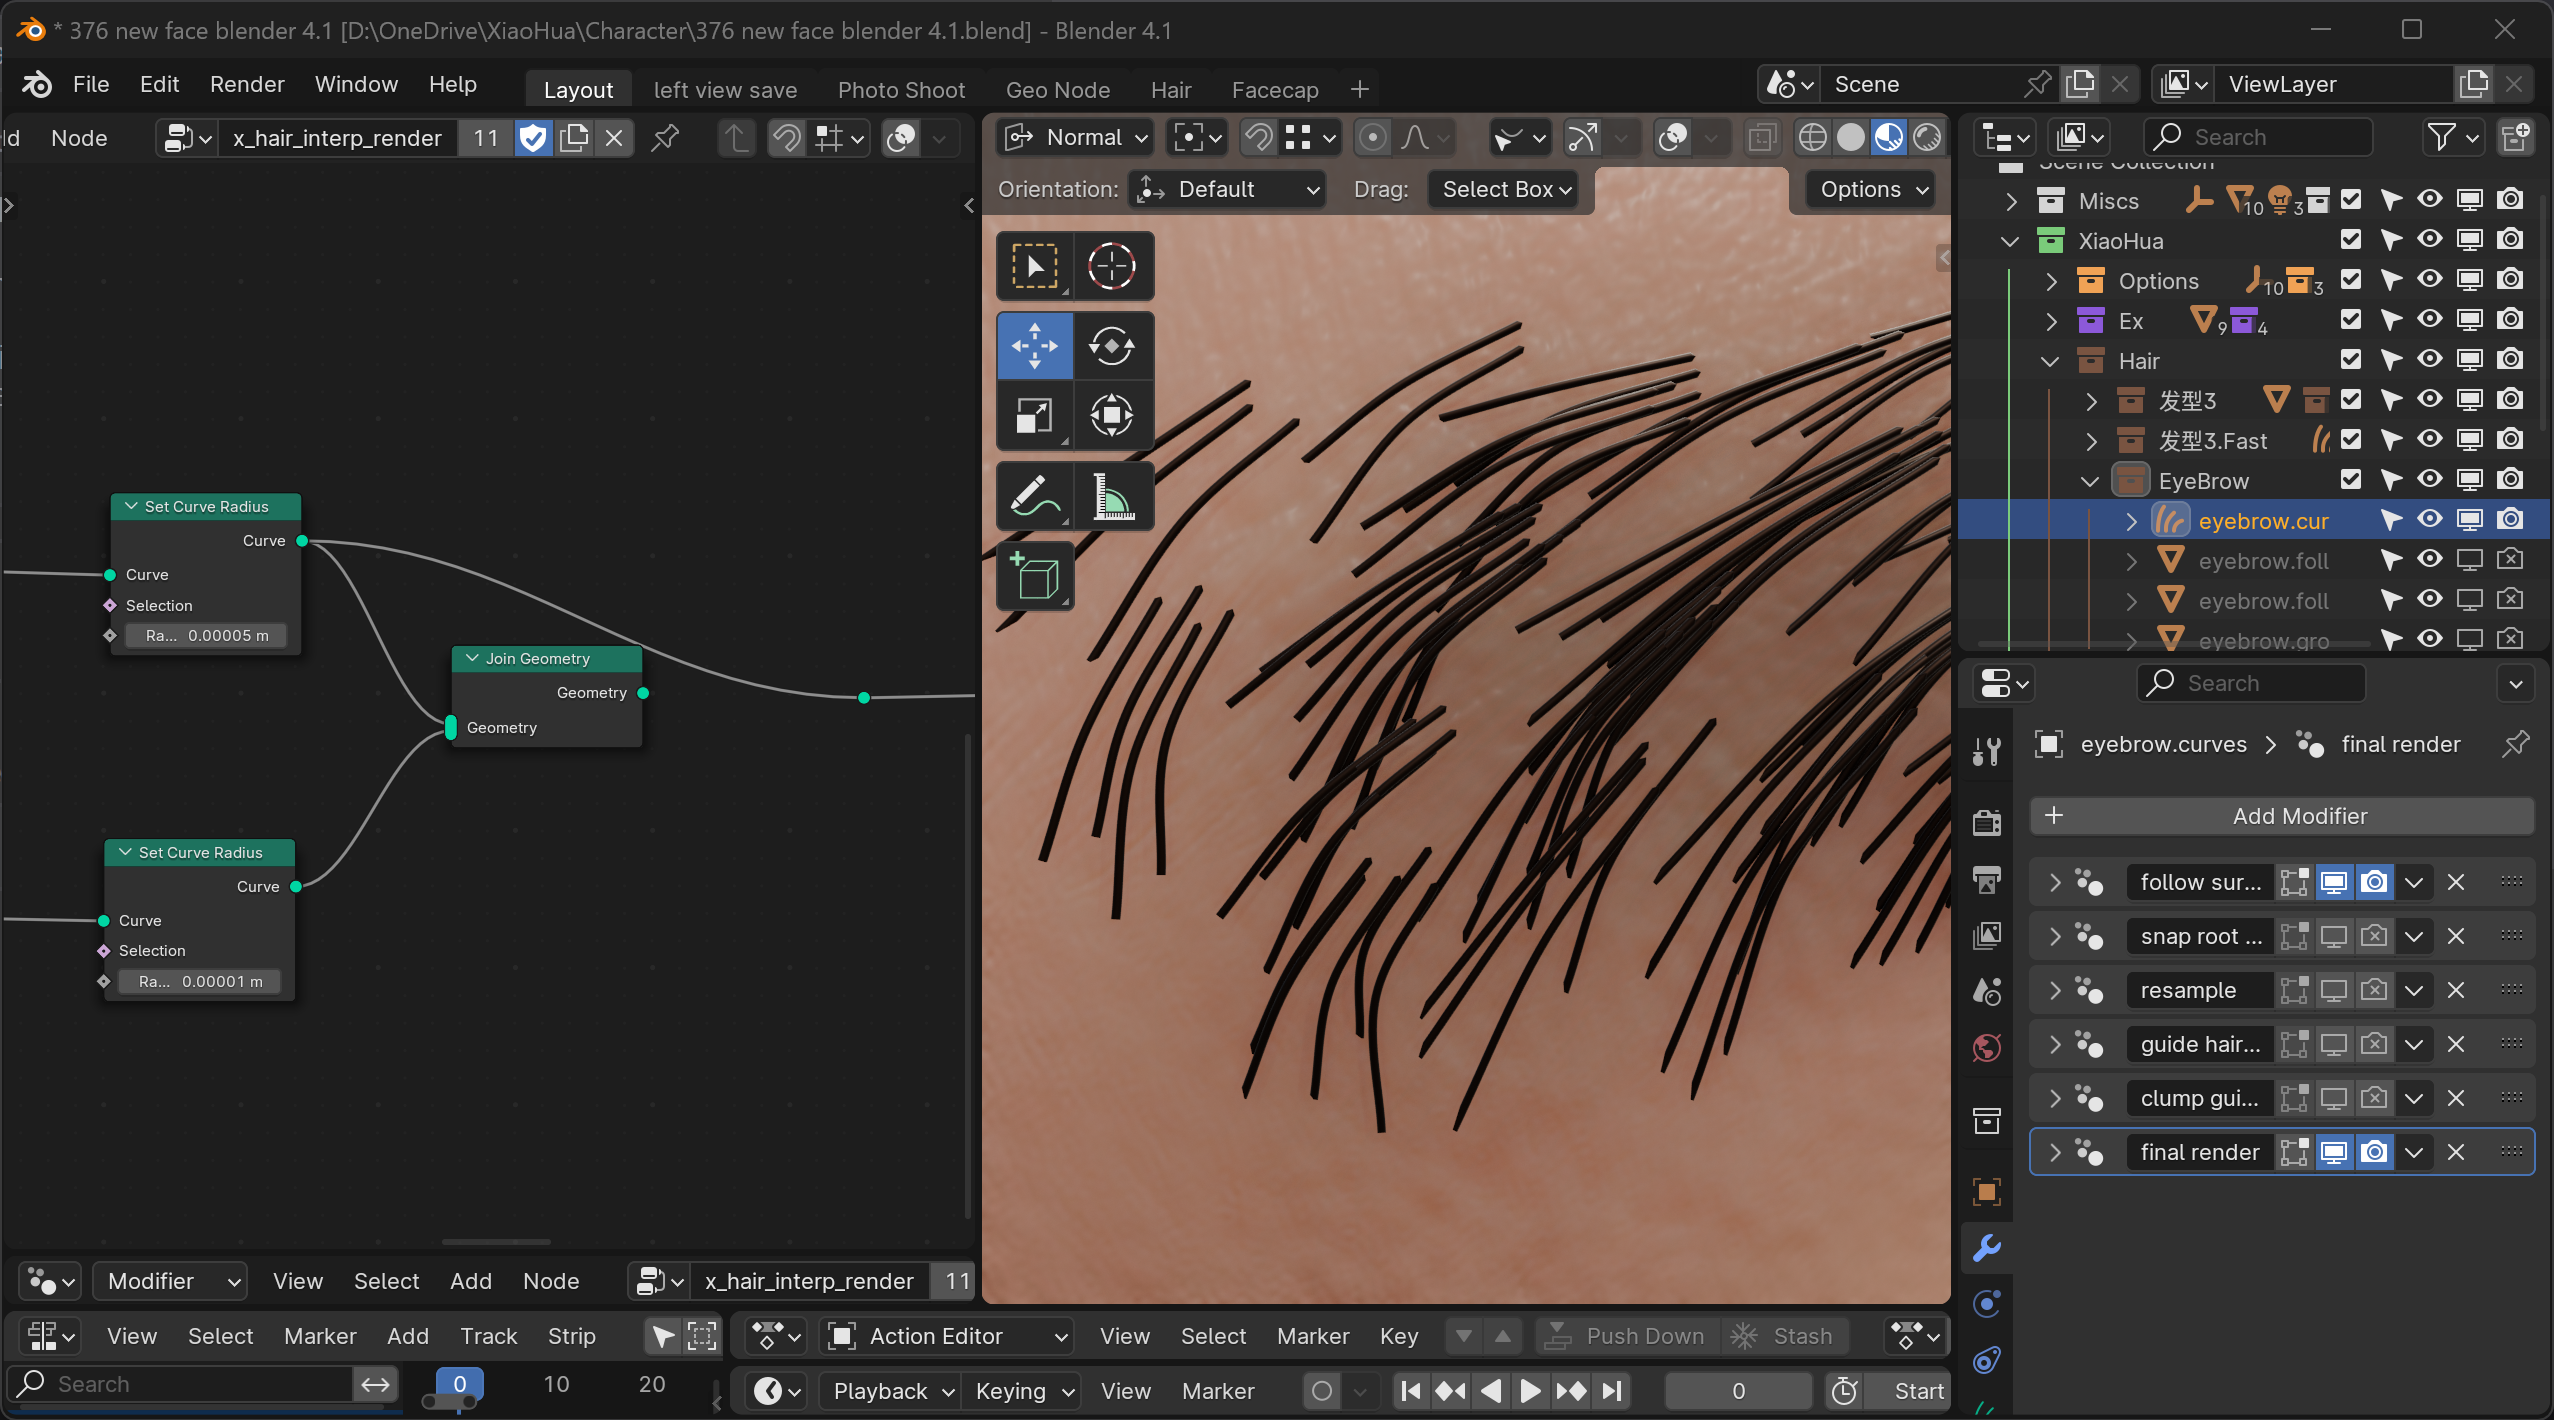Remove the resample modifier with X
This screenshot has width=2554, height=1420.
coord(2456,990)
